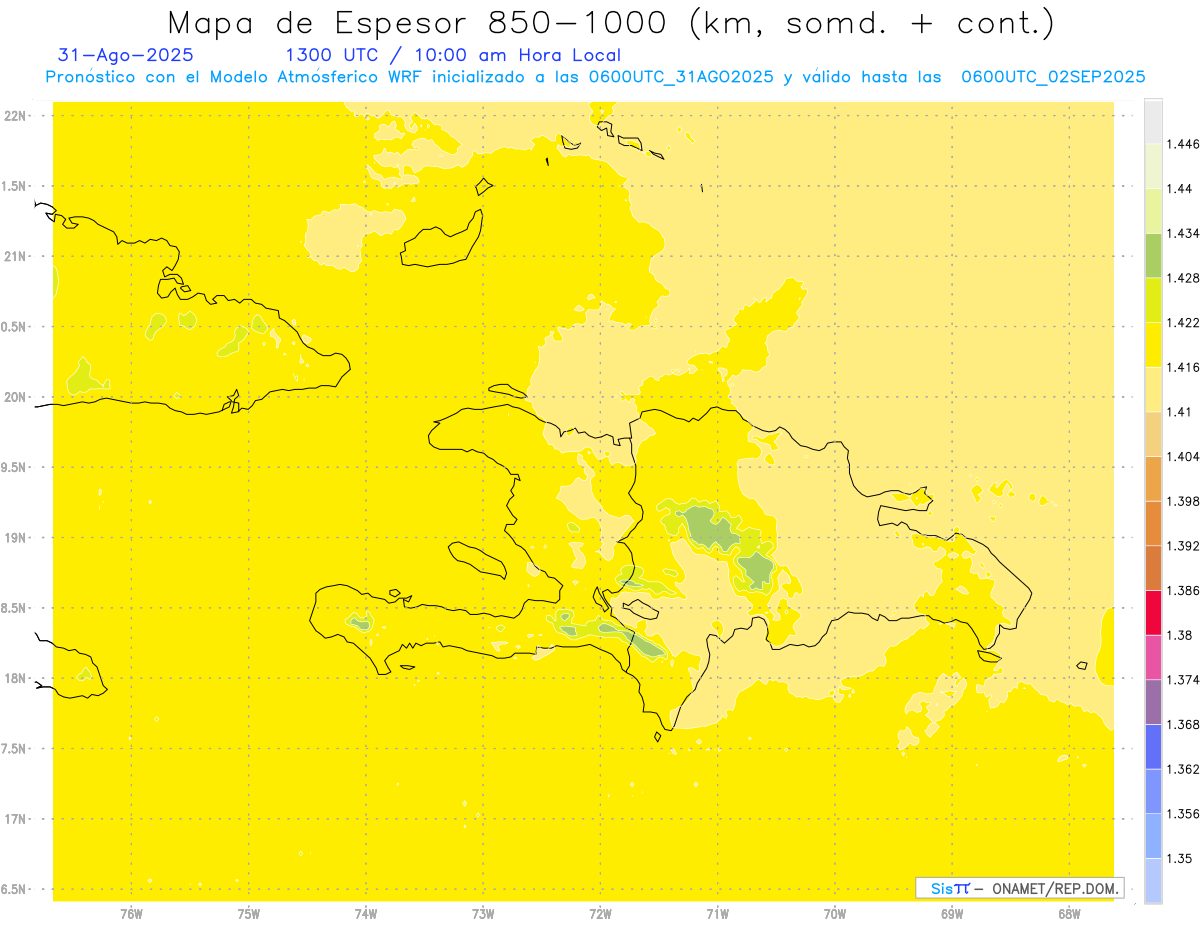Select the dark green legend swatch between 1.428 and 1.434
This screenshot has width=1200, height=927.
(1153, 255)
